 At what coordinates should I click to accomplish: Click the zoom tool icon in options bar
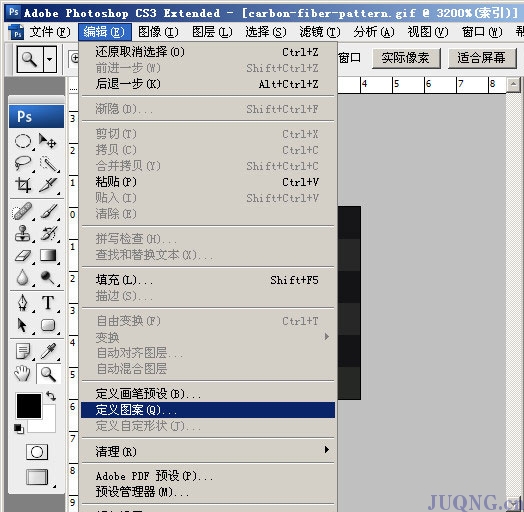(x=30, y=59)
